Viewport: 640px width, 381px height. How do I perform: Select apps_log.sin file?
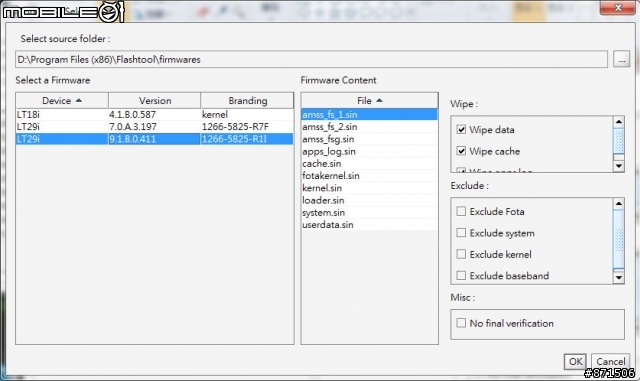(369, 151)
